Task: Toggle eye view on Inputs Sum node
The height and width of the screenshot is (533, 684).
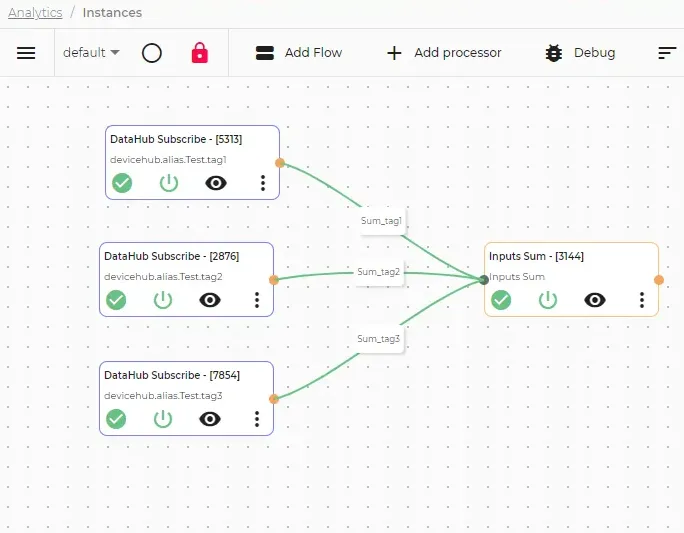Action: click(595, 300)
